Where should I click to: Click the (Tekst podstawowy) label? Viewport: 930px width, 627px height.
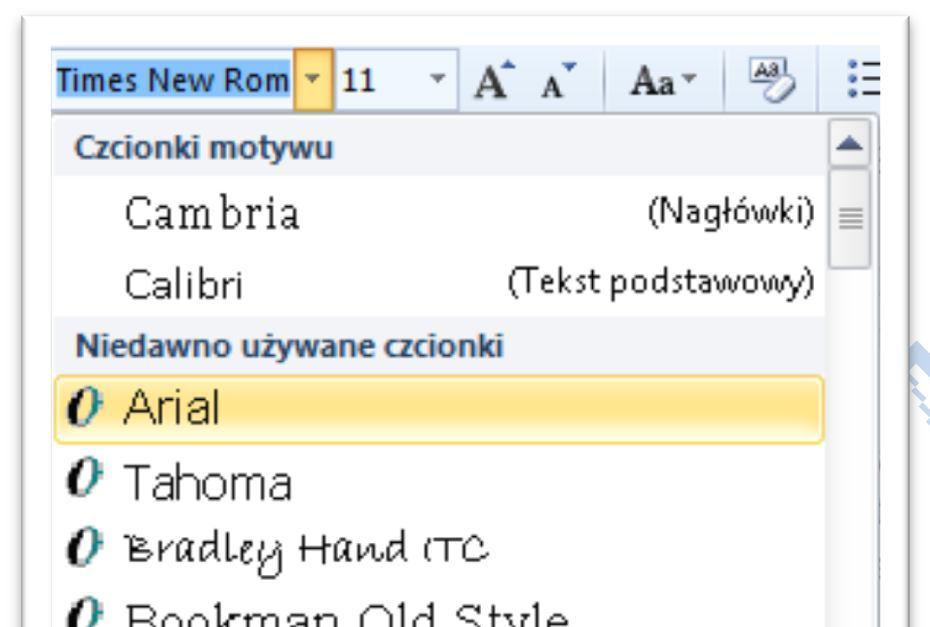click(661, 282)
